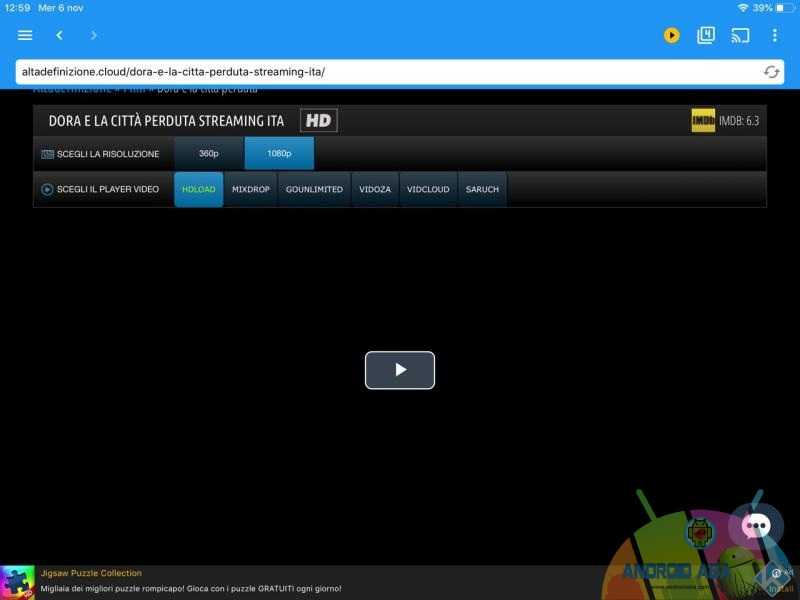This screenshot has width=800, height=600.
Task: Choose the VIDOZA player
Action: (374, 189)
